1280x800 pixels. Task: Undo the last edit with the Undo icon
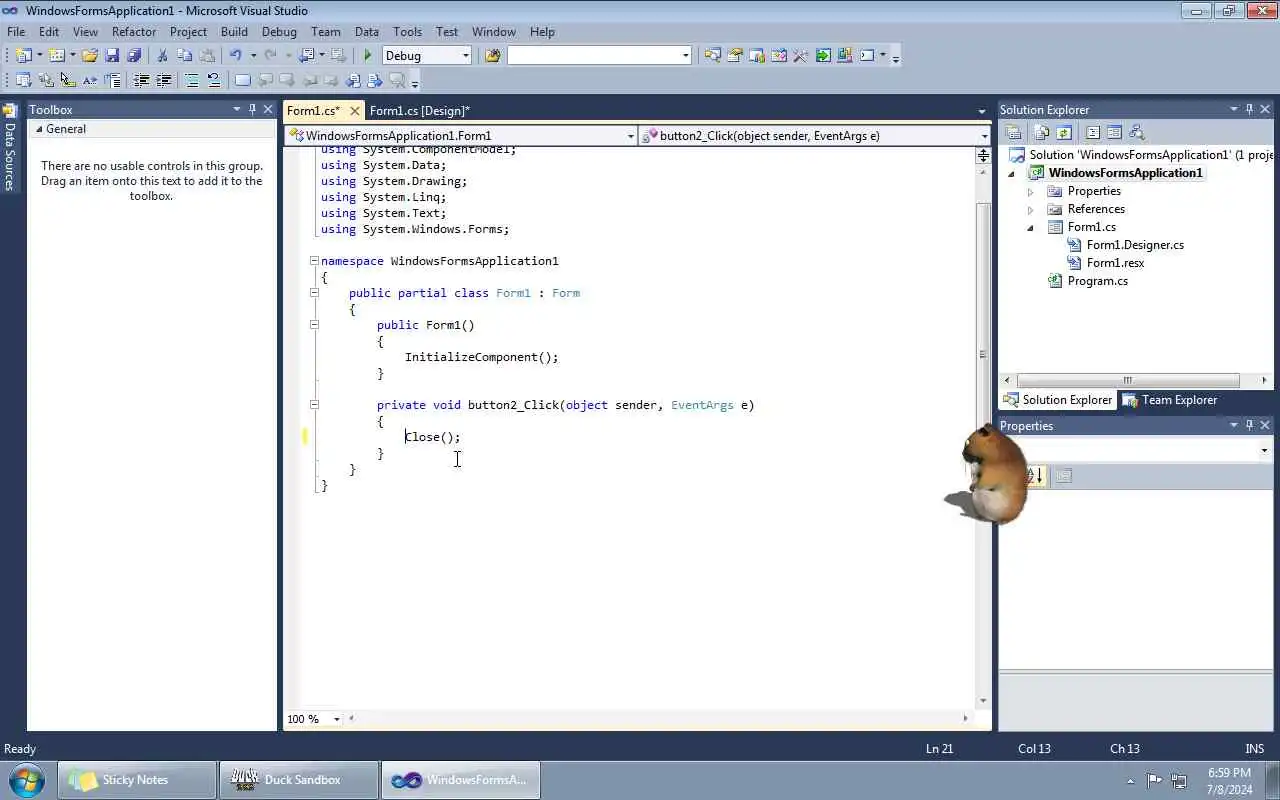(236, 56)
